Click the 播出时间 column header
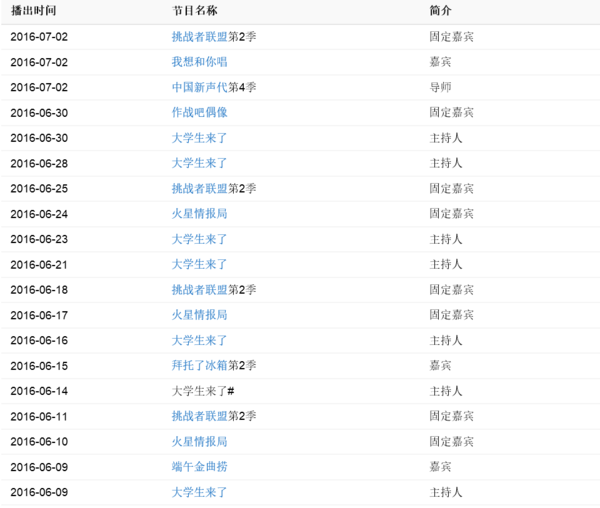600x508 pixels. [34, 11]
